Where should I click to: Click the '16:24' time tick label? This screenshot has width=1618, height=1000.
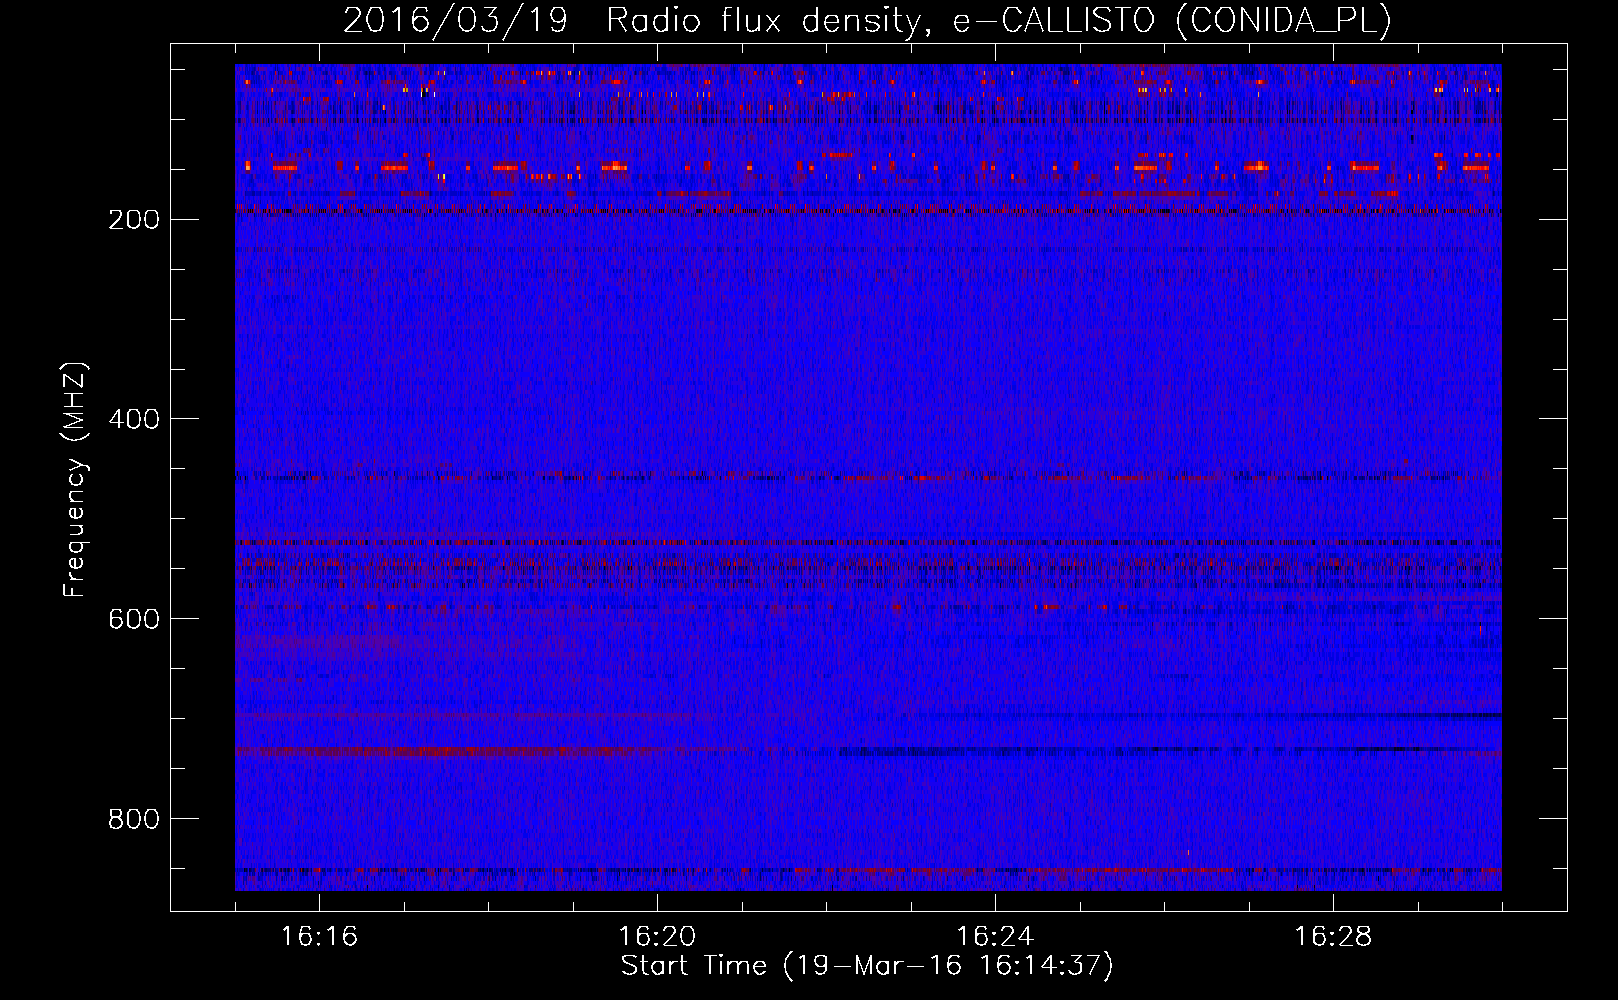click(995, 937)
